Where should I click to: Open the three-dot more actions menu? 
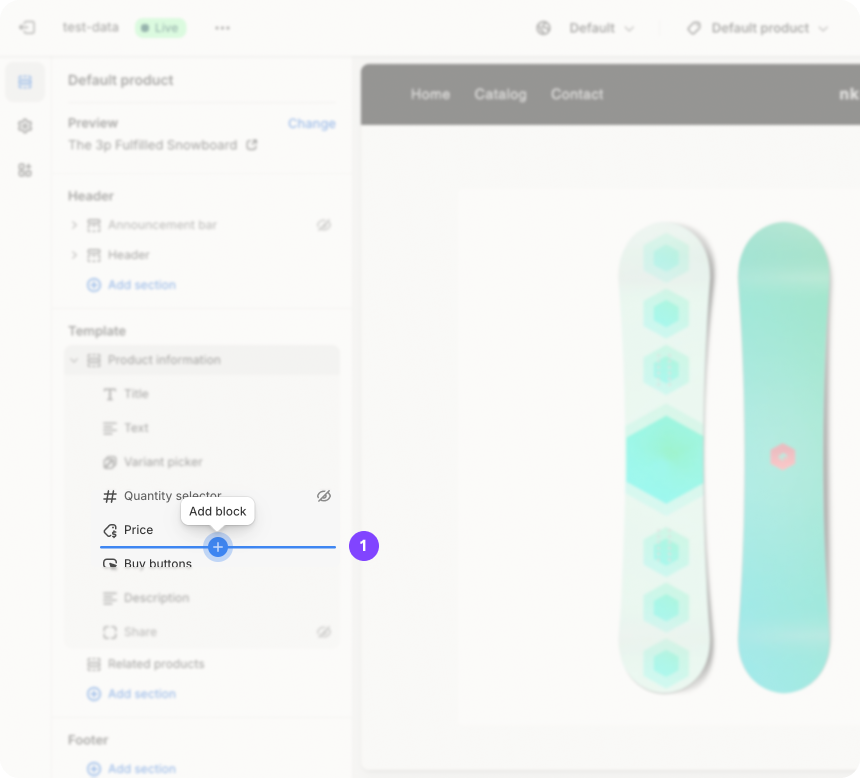click(x=222, y=28)
